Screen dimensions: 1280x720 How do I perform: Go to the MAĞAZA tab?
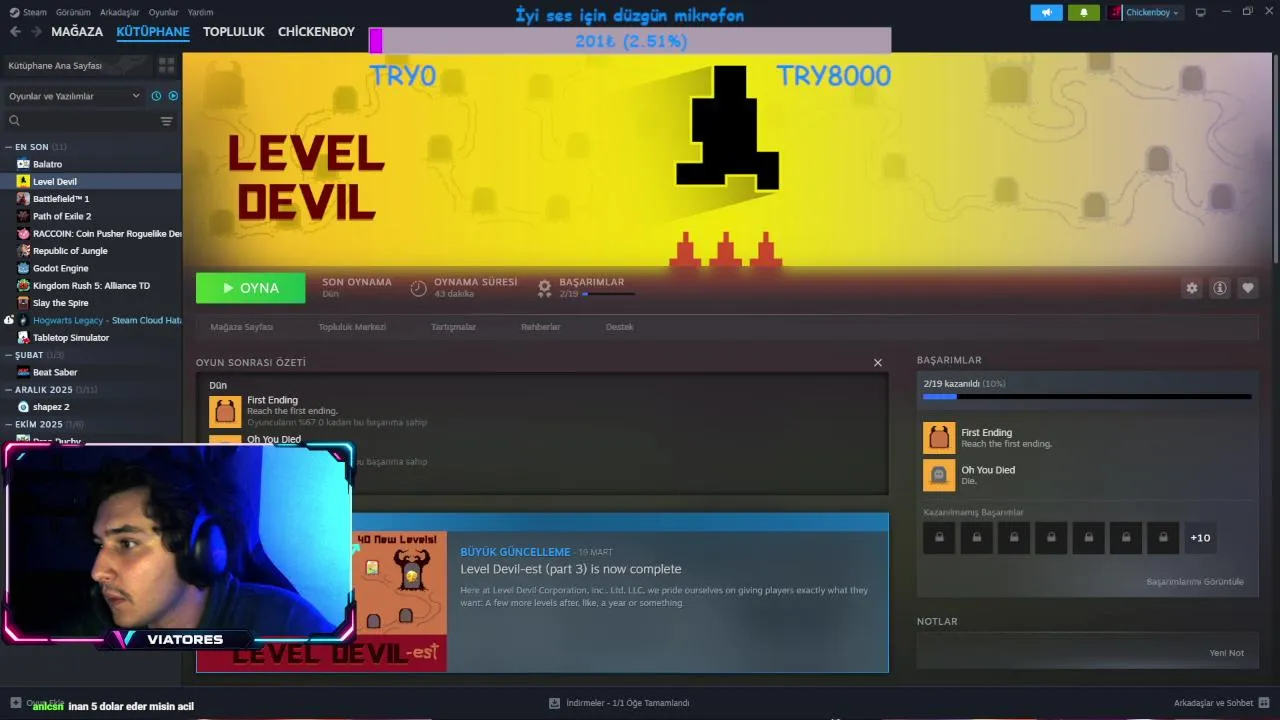pos(77,32)
